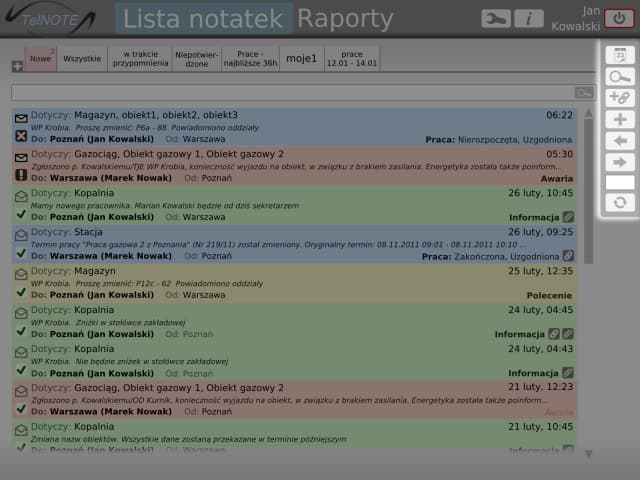This screenshot has height=480, width=640.
Task: Open the info icon in the header
Action: pyautogui.click(x=529, y=19)
